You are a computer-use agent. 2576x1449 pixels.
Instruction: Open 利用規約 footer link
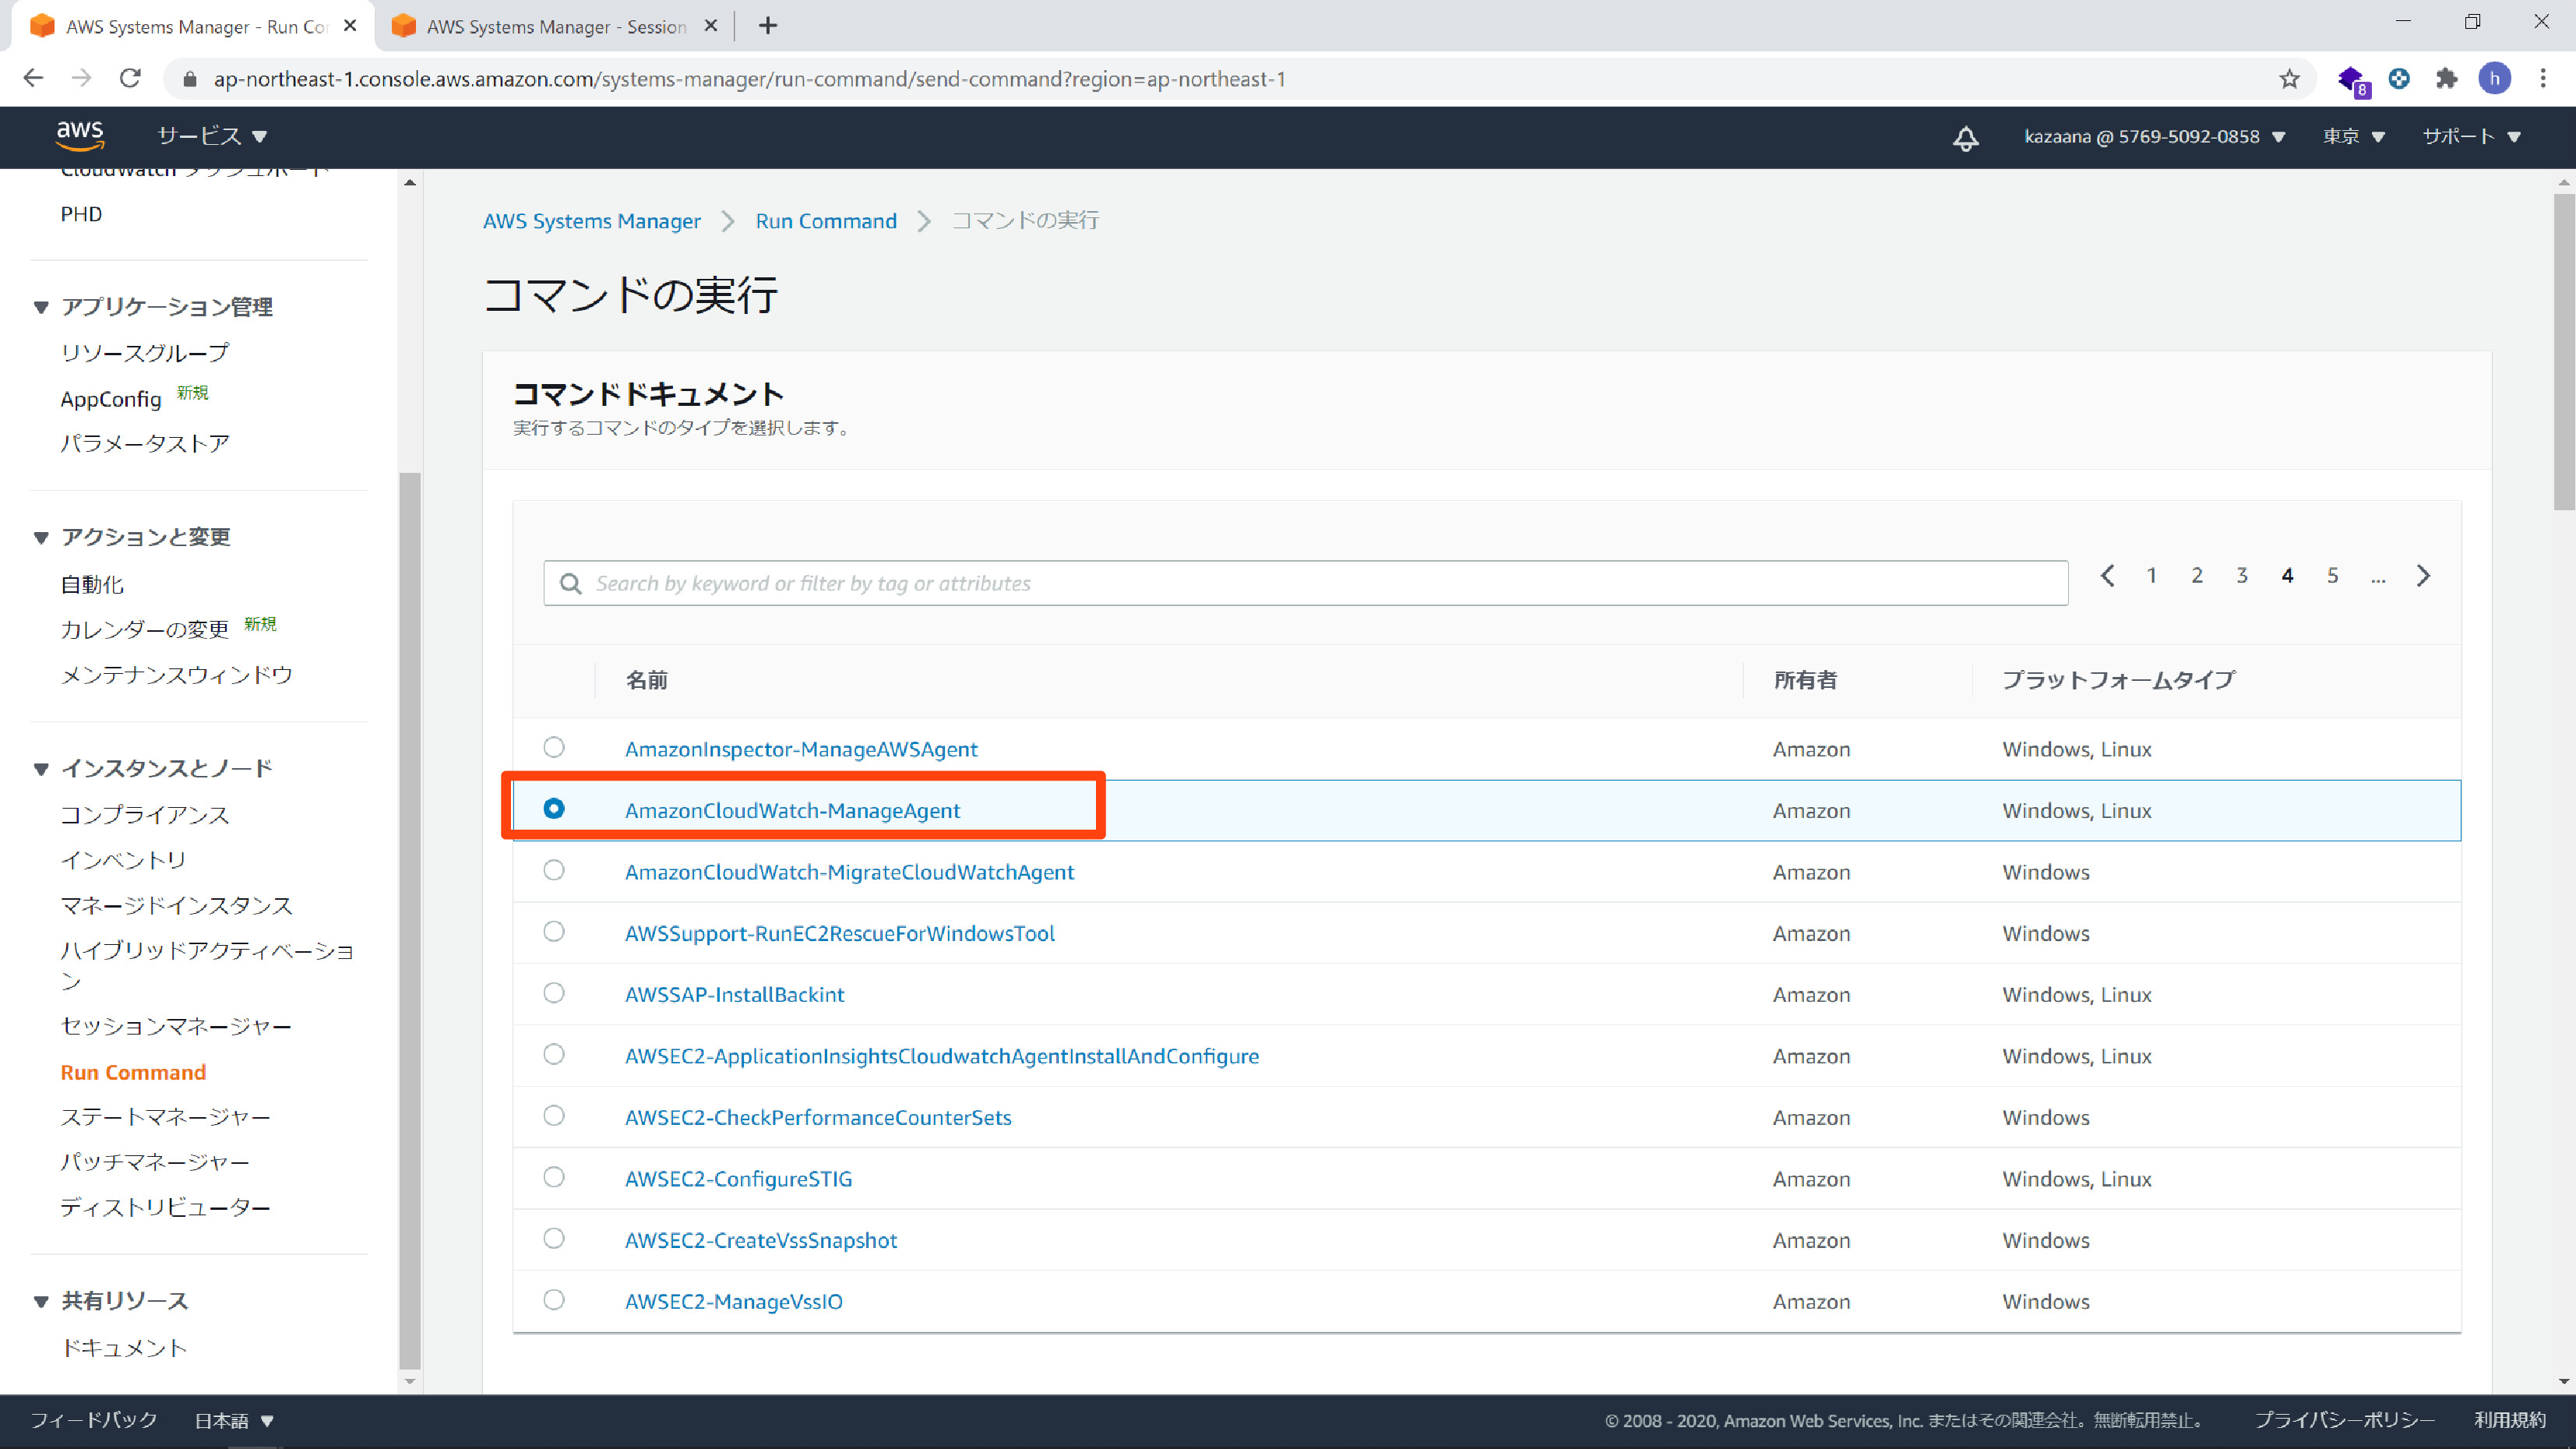2510,1421
